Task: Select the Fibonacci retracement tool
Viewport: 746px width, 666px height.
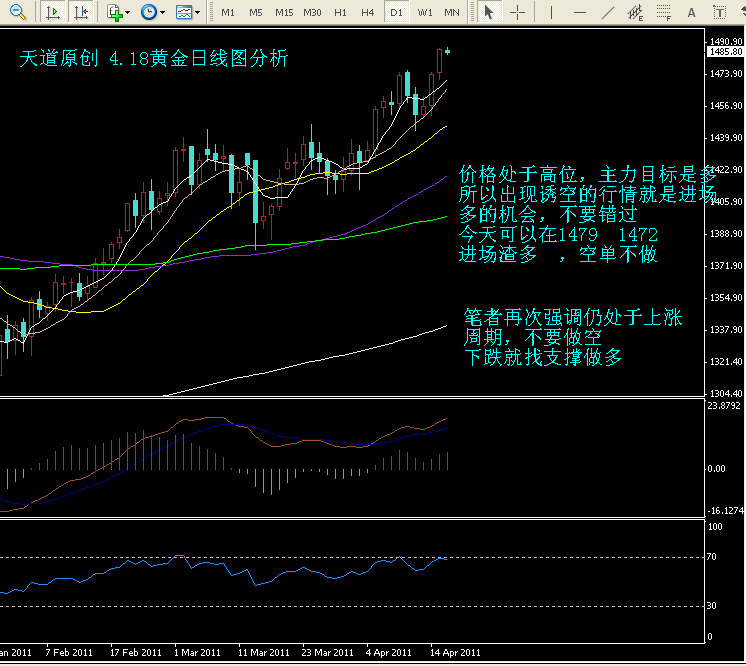Action: pyautogui.click(x=663, y=12)
